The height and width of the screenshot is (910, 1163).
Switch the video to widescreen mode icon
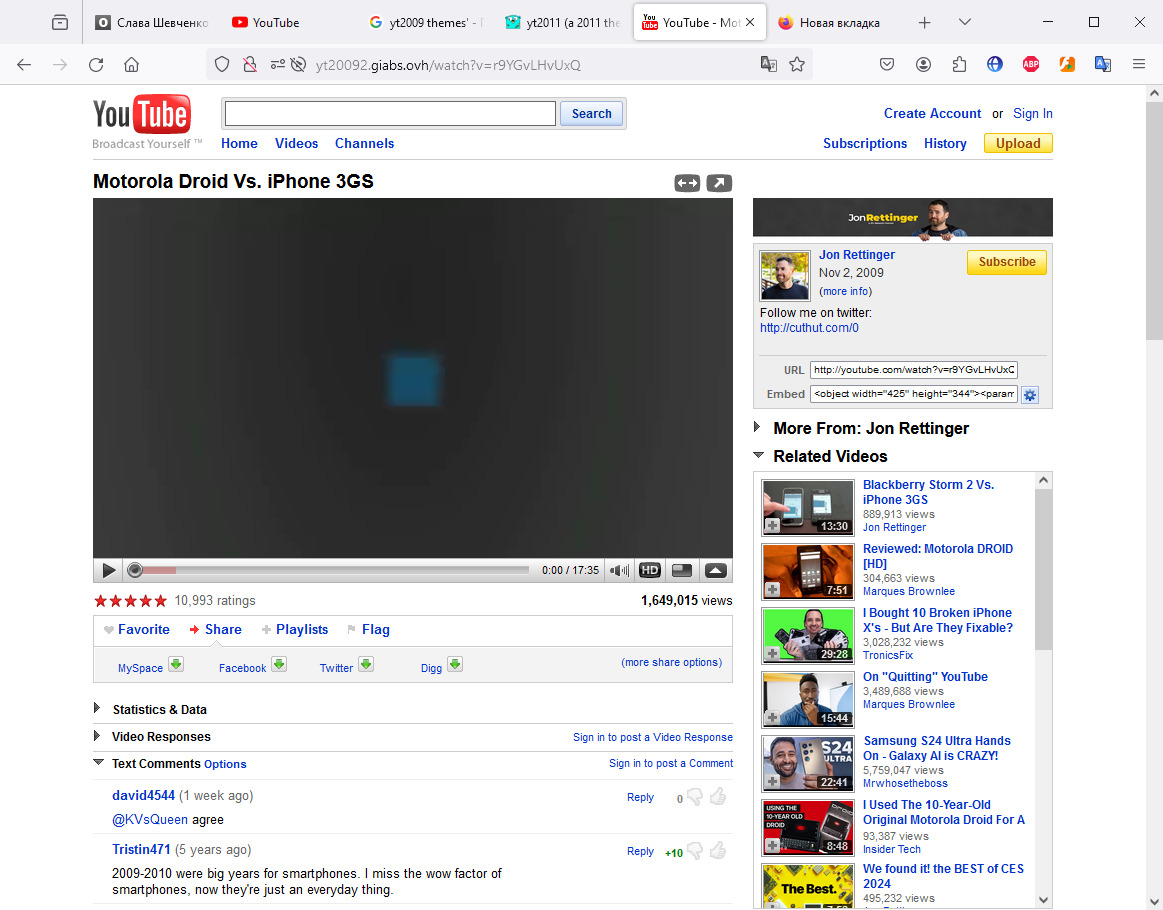(x=686, y=183)
